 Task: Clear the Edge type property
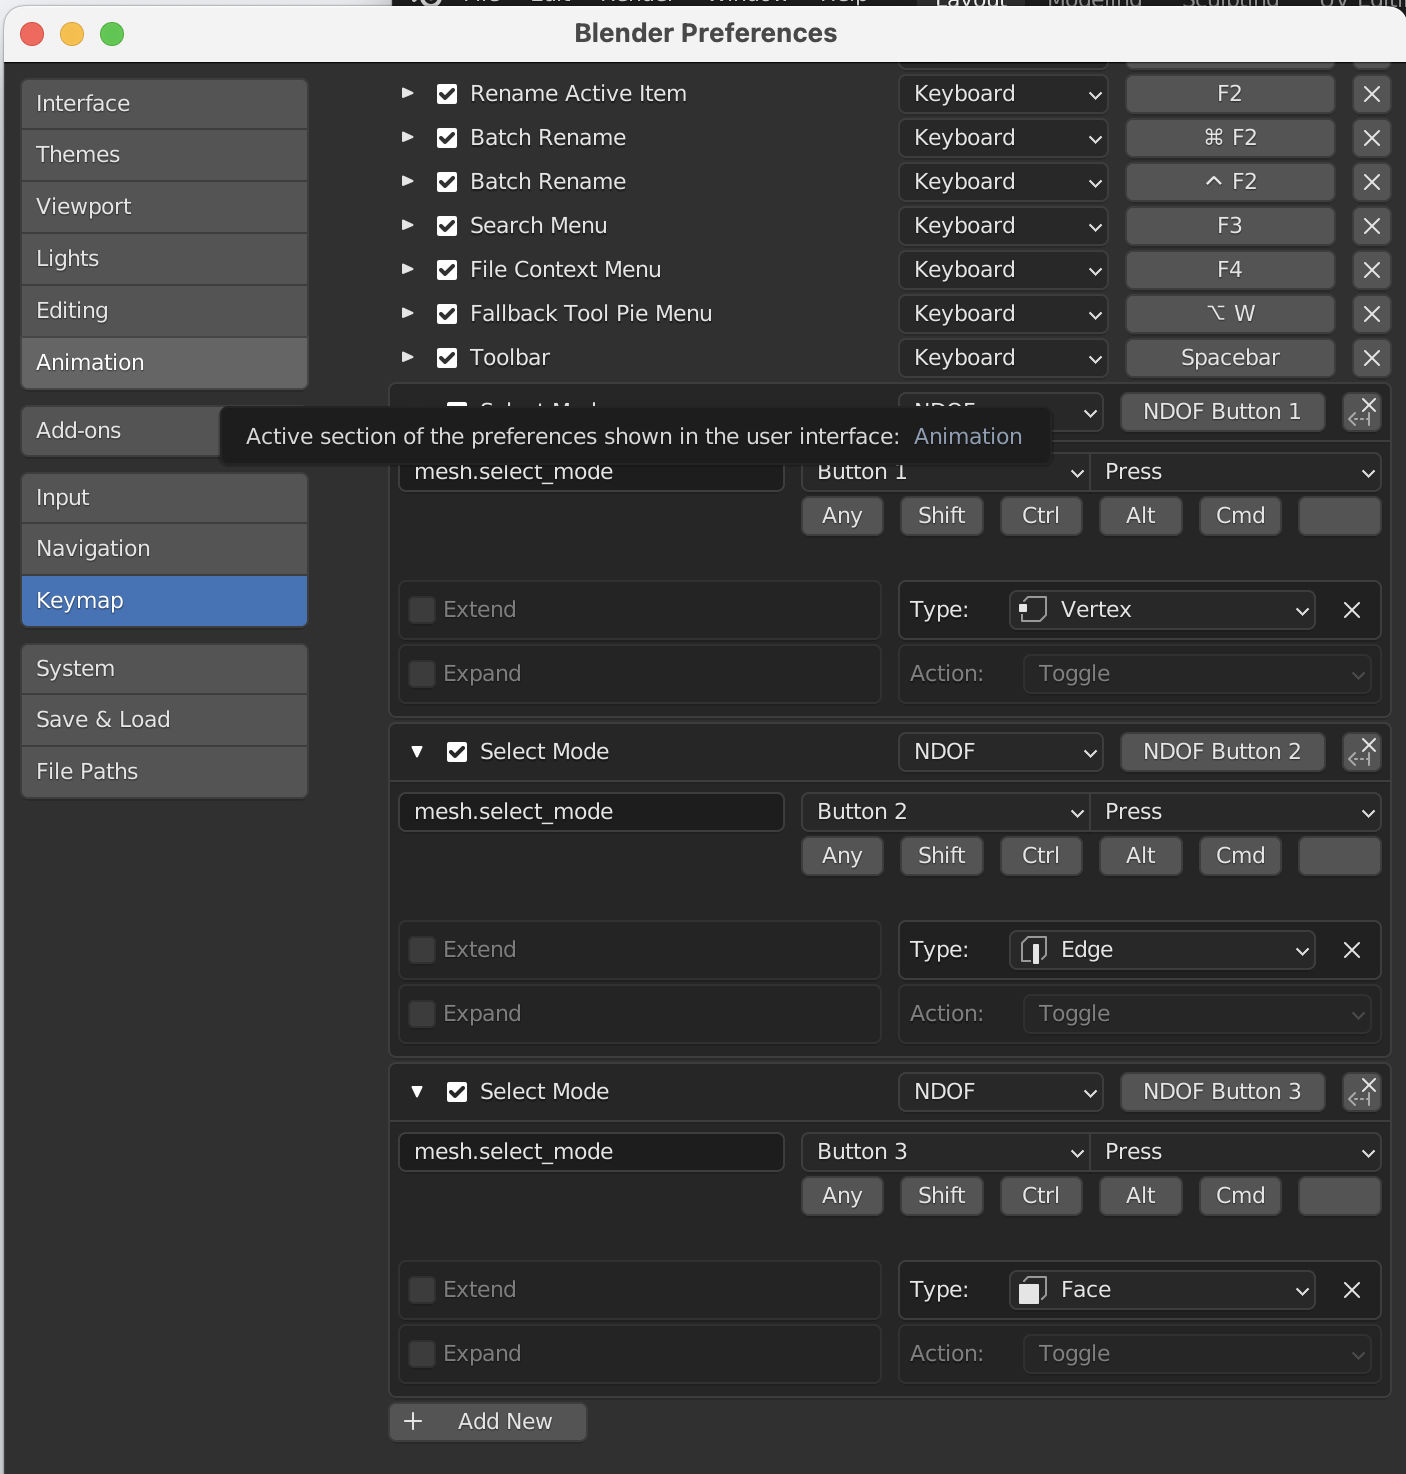pyautogui.click(x=1351, y=950)
